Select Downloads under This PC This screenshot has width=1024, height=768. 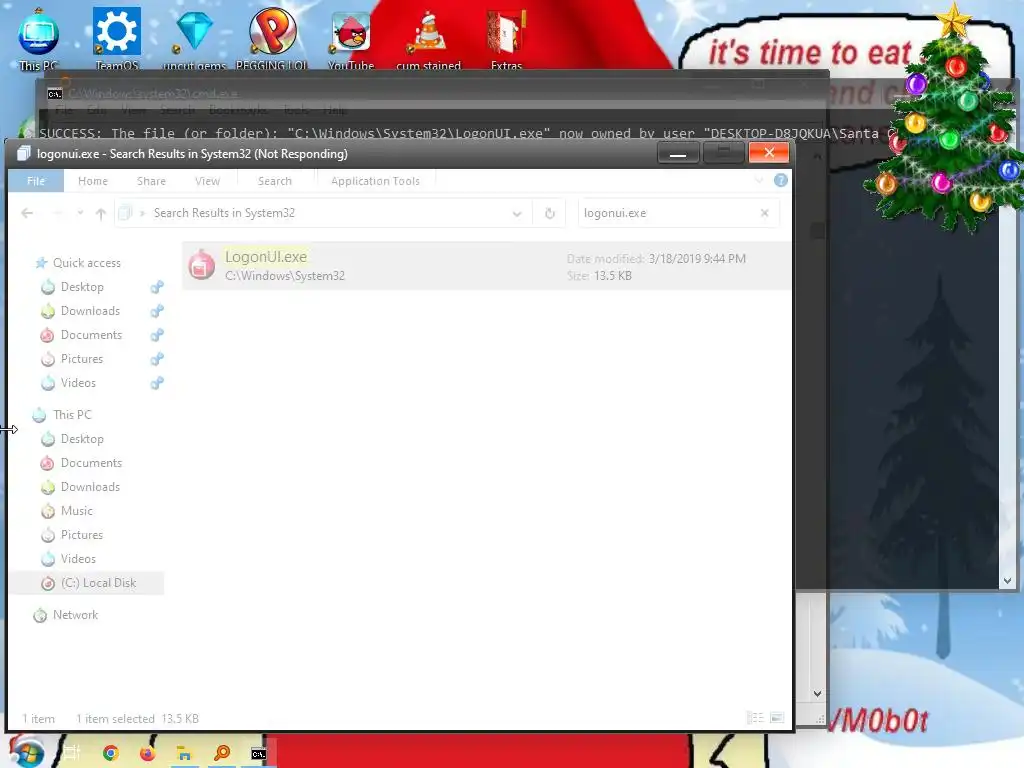tap(90, 487)
